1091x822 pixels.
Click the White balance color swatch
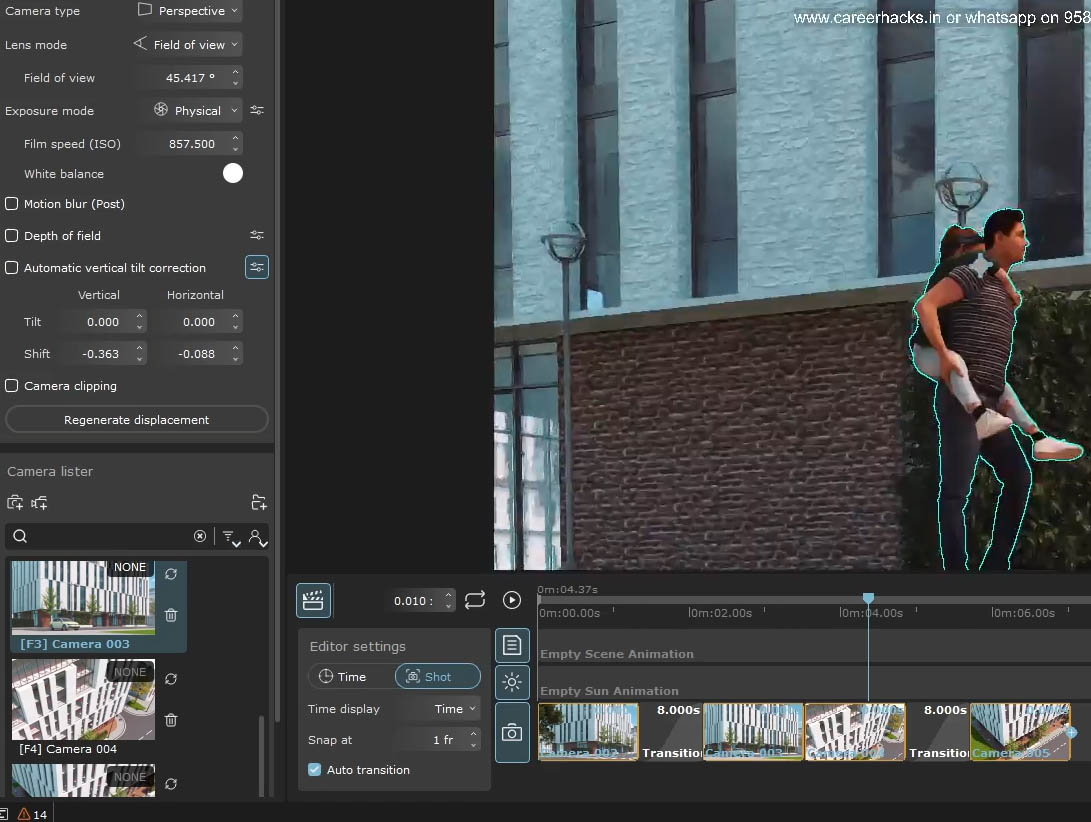pyautogui.click(x=233, y=173)
